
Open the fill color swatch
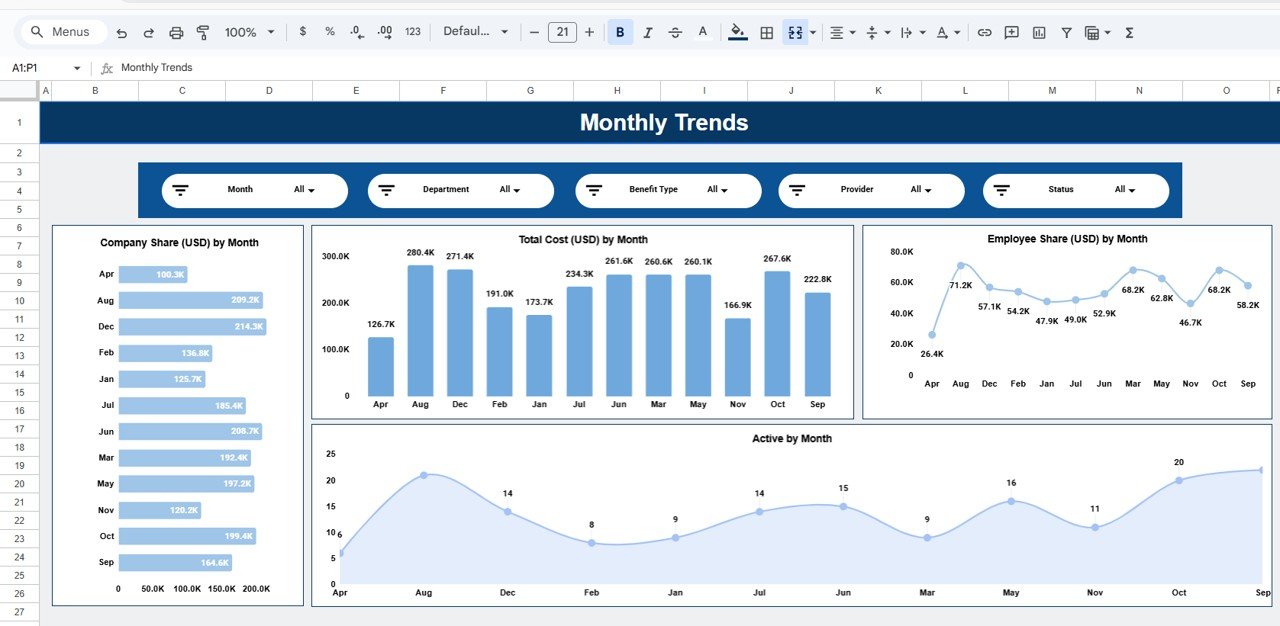[737, 32]
